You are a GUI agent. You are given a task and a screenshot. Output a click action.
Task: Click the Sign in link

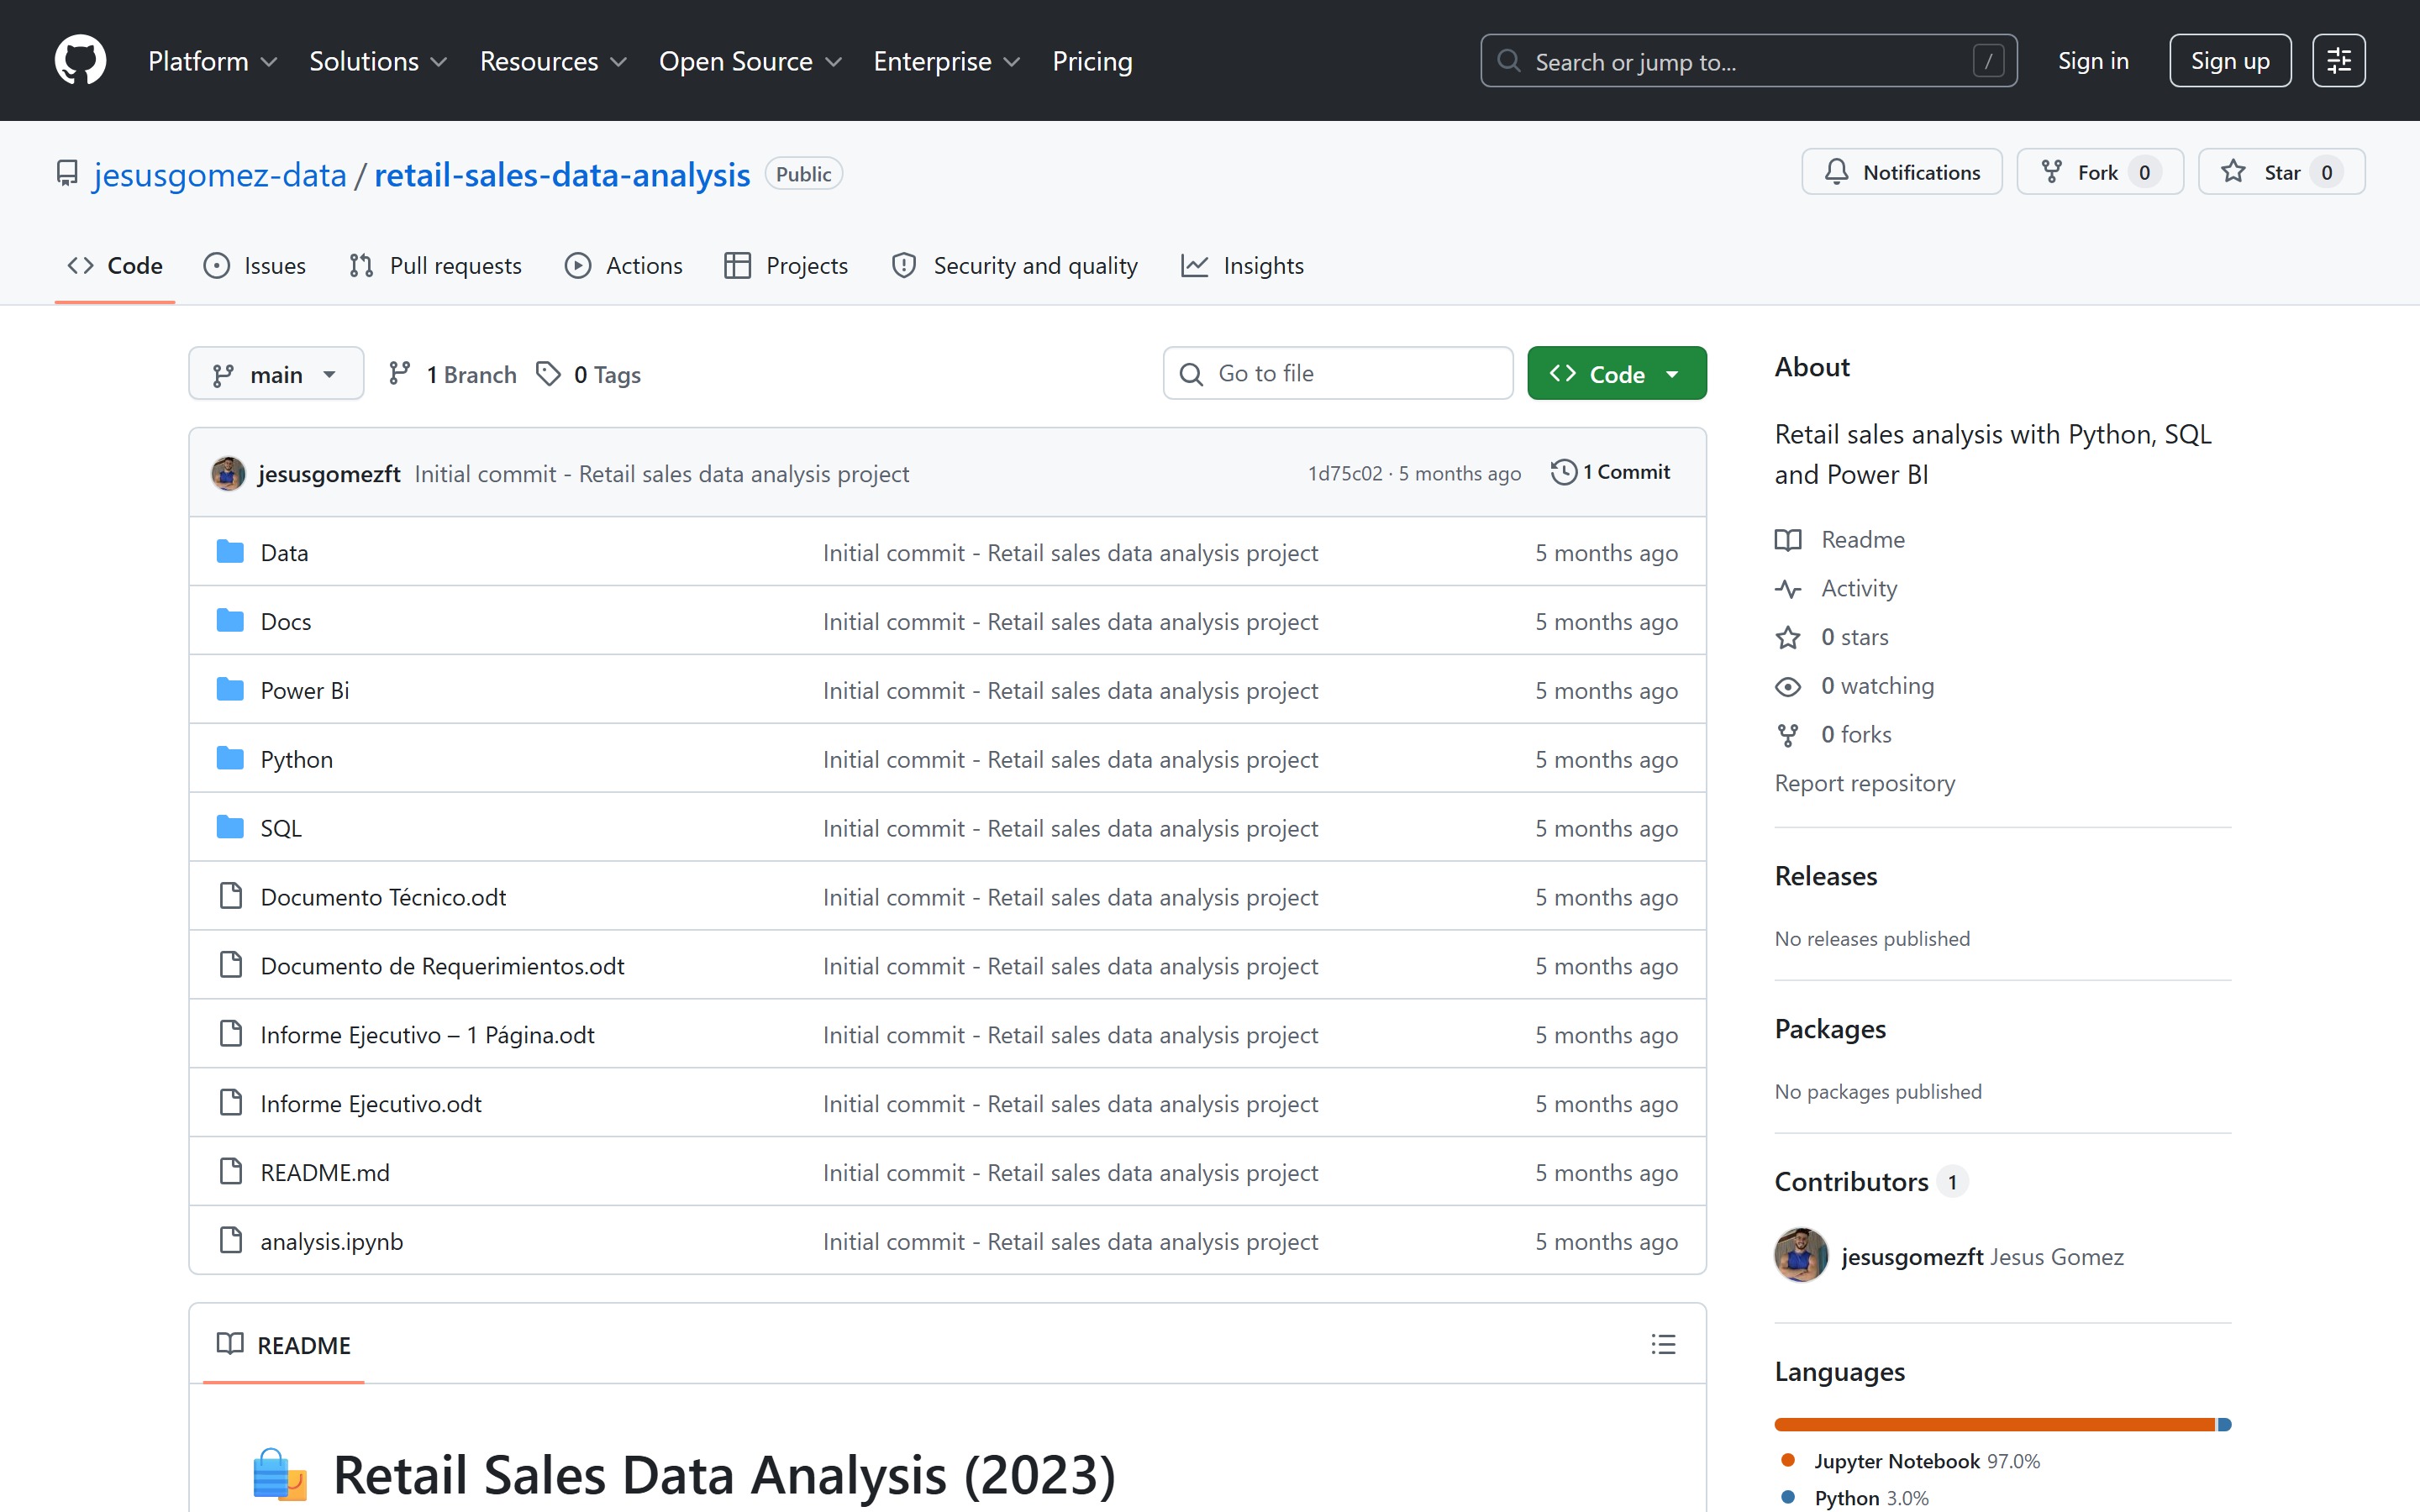(x=2092, y=61)
